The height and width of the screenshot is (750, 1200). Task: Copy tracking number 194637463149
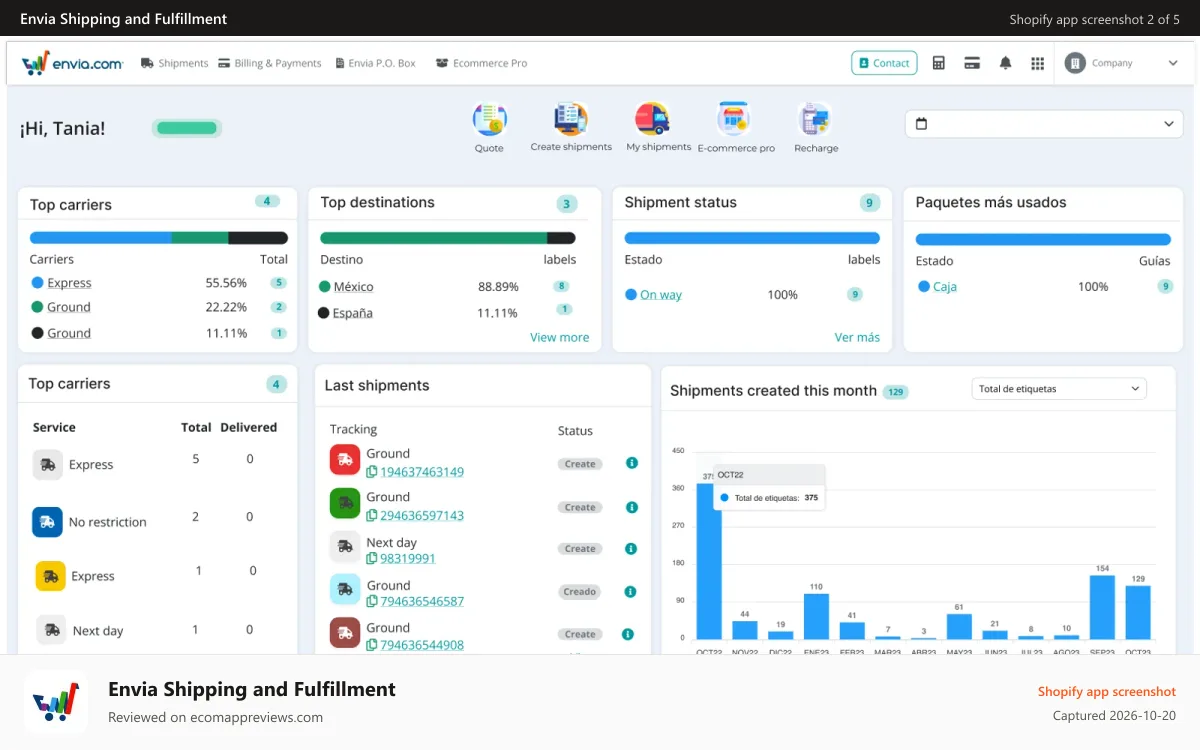[x=372, y=472]
